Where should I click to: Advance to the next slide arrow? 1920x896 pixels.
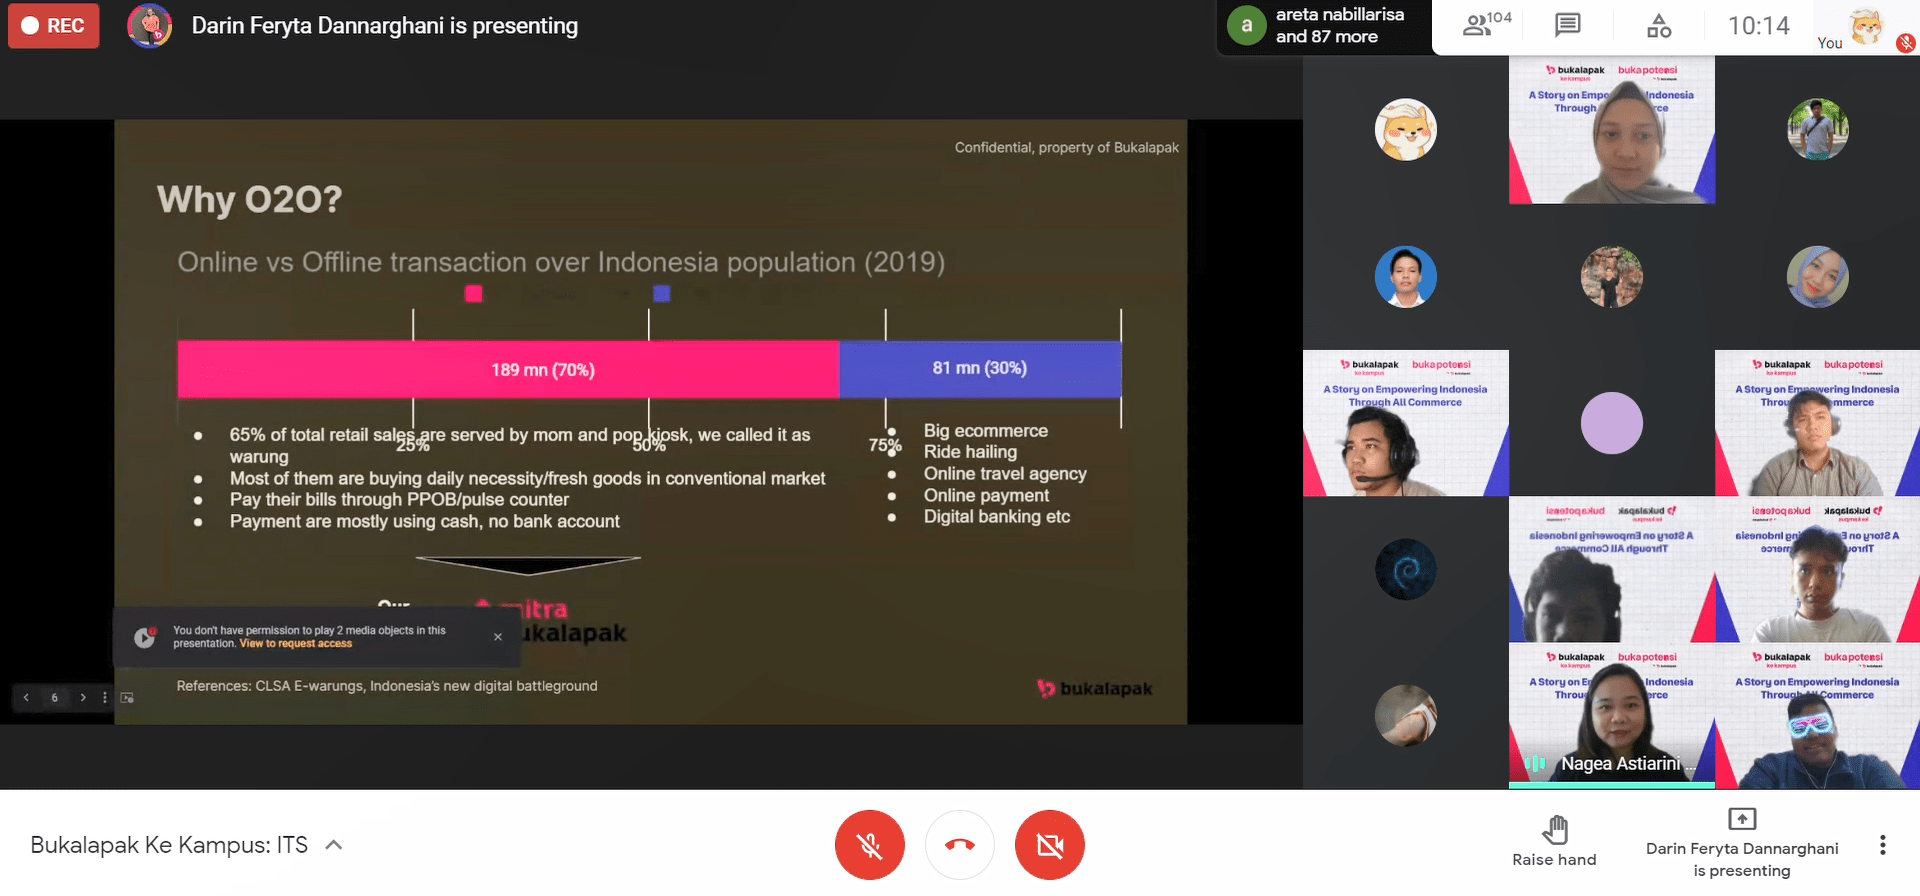[x=83, y=698]
